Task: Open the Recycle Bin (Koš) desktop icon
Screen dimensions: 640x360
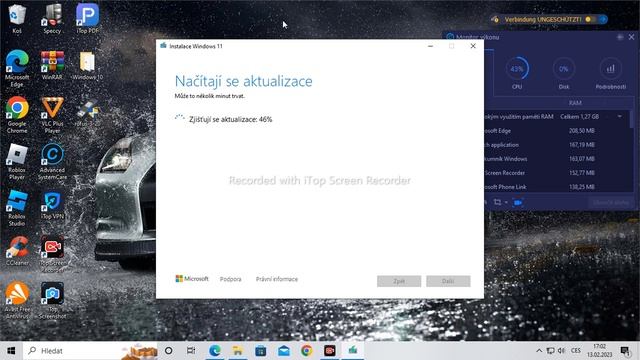Action: point(17,17)
